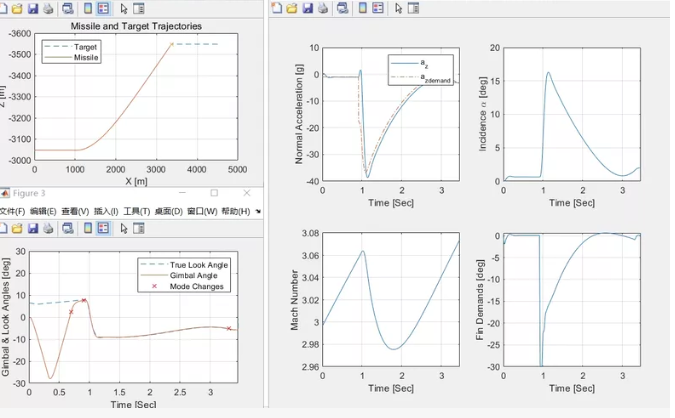Click Link Plot in the four-subplot window toolbar

343,8
